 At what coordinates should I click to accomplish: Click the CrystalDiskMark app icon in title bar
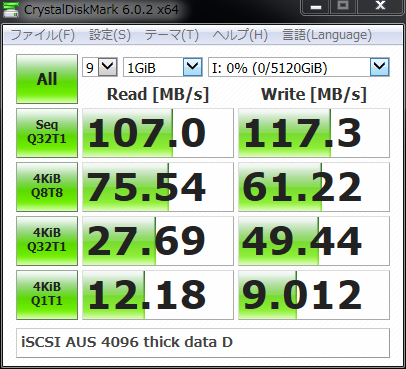[x=11, y=9]
